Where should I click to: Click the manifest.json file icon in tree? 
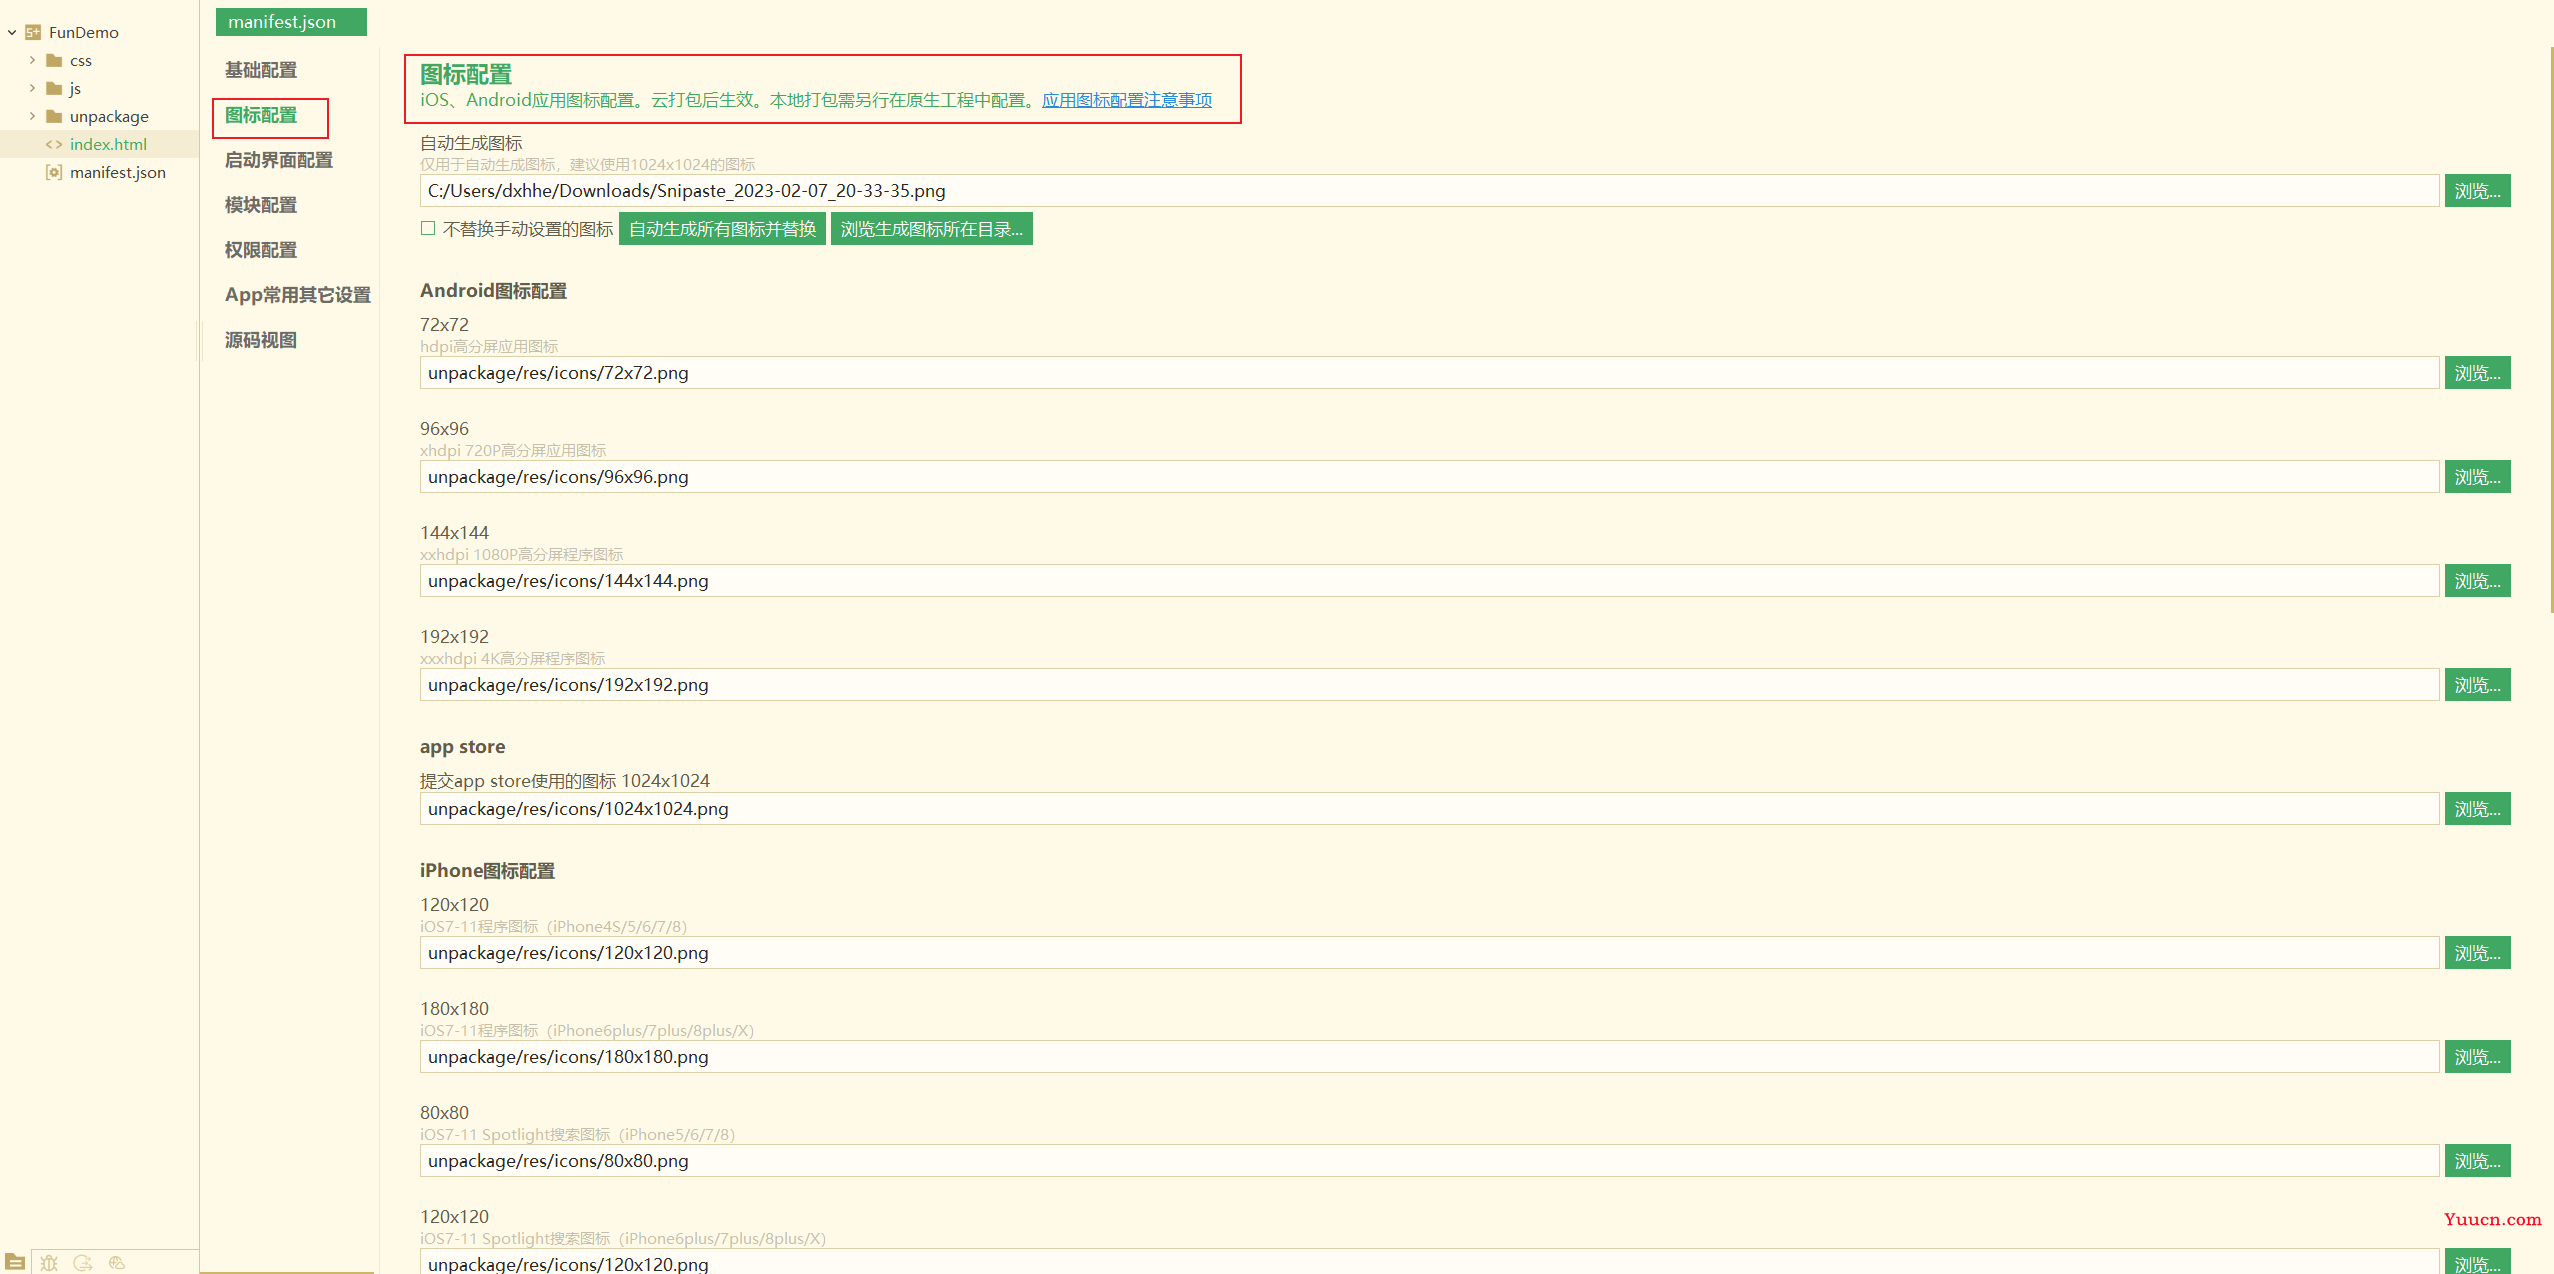coord(54,172)
